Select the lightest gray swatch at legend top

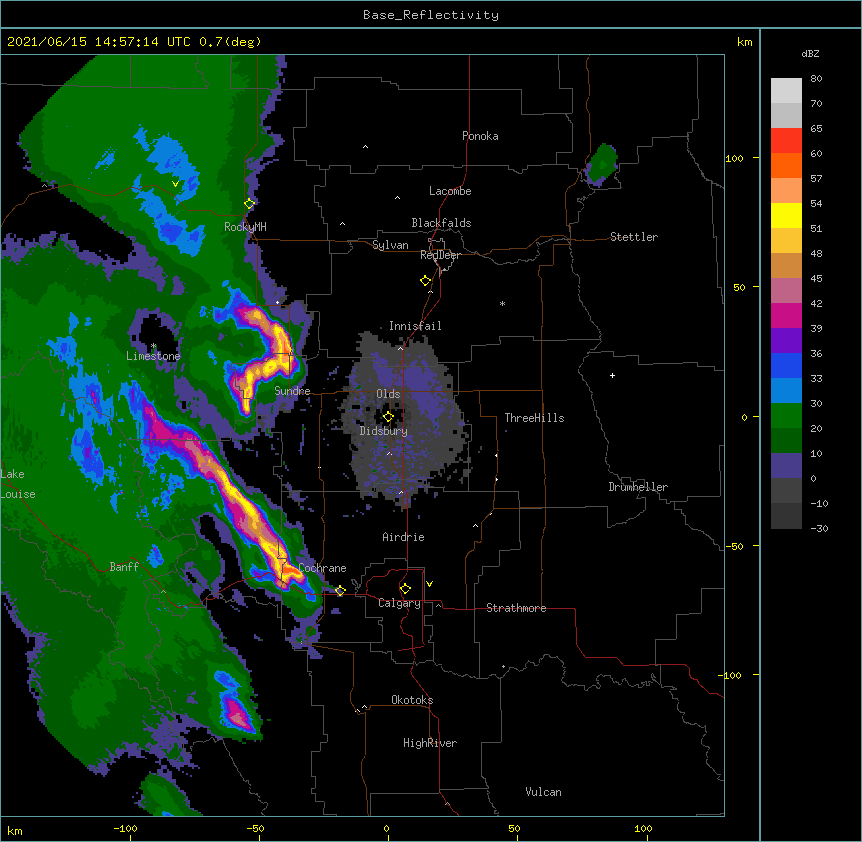[786, 91]
